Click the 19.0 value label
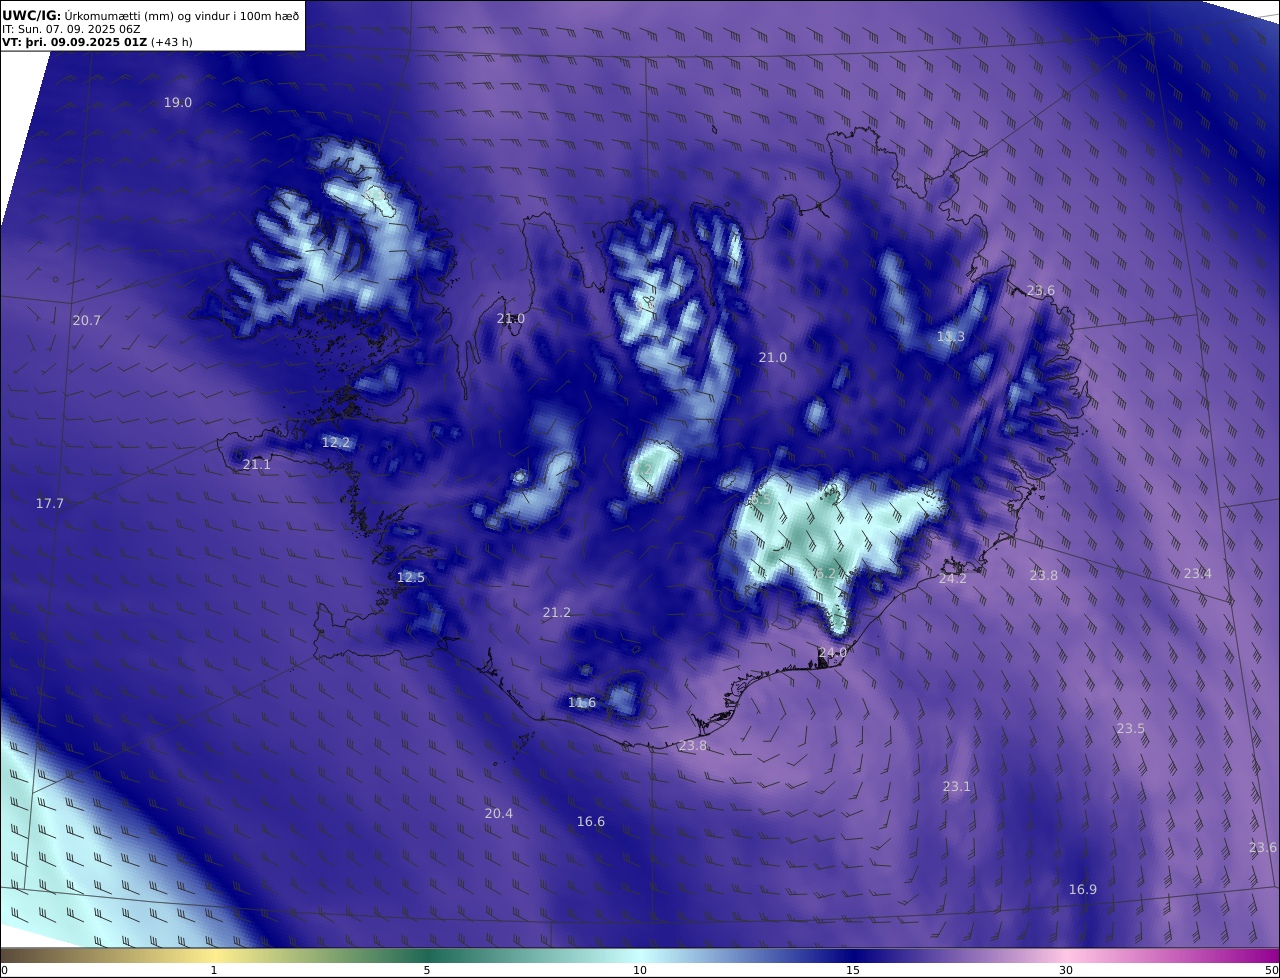 (x=178, y=103)
